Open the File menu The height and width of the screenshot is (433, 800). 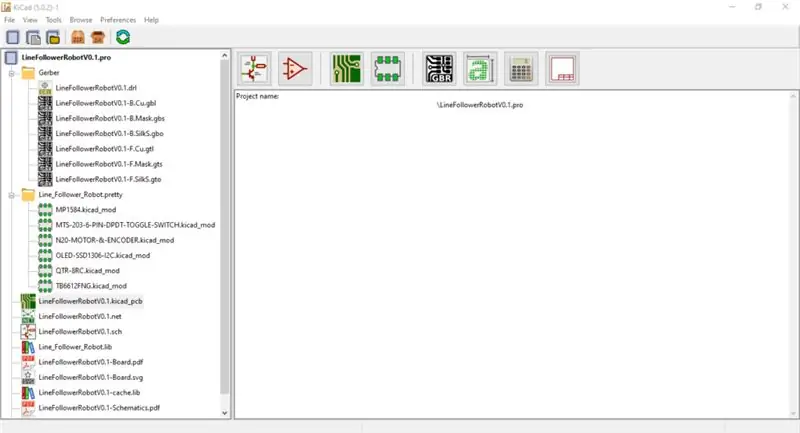point(9,20)
